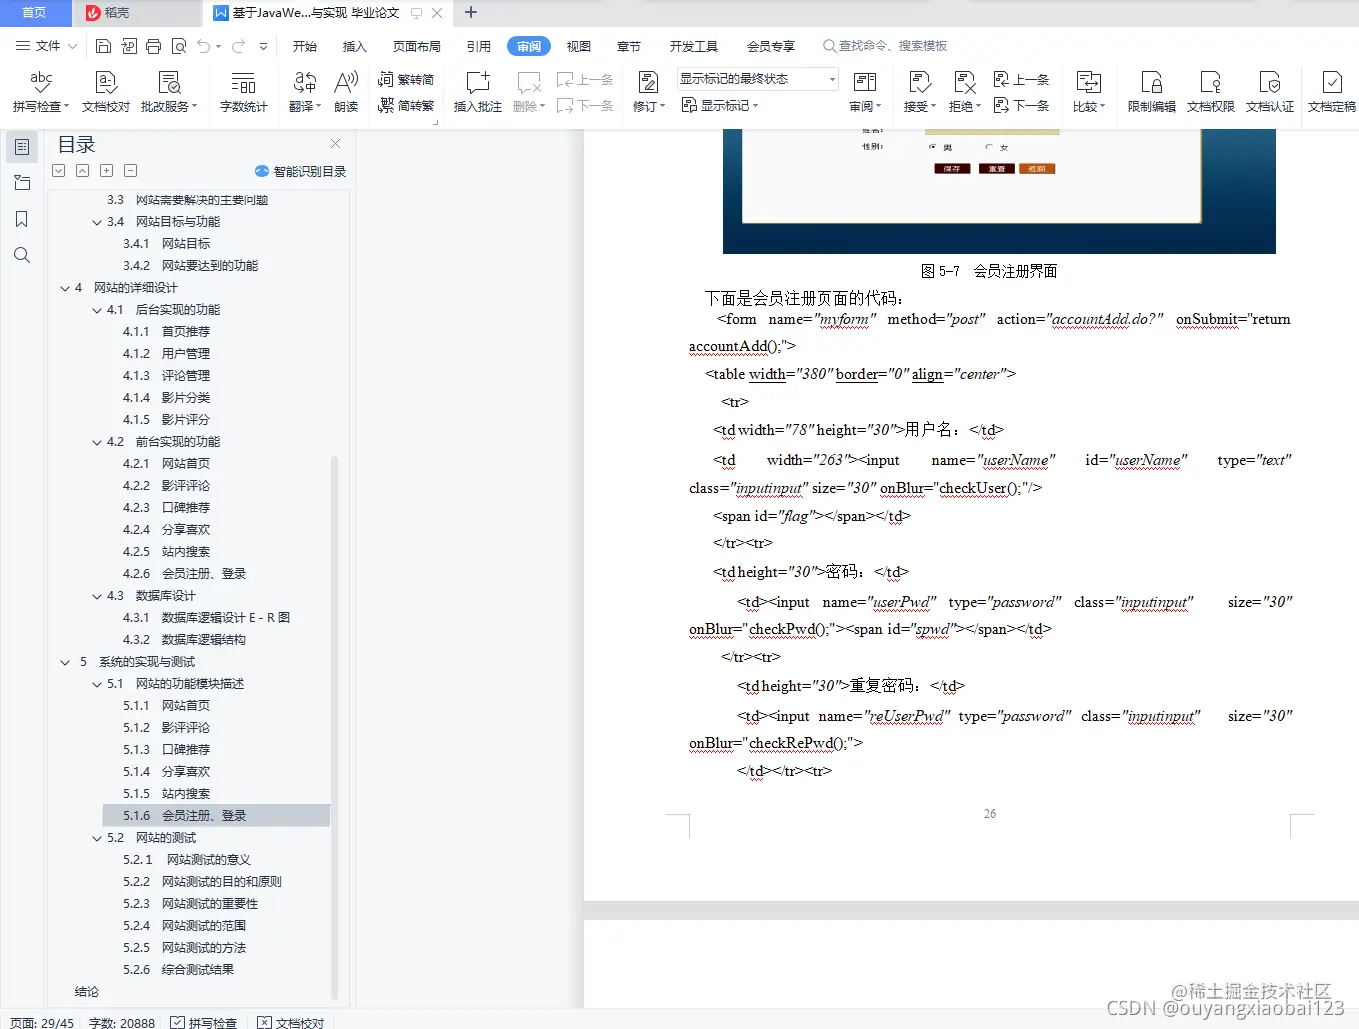Switch to 页面布局 ribbon tab
Screen dimensions: 1359x1029
pos(417,46)
